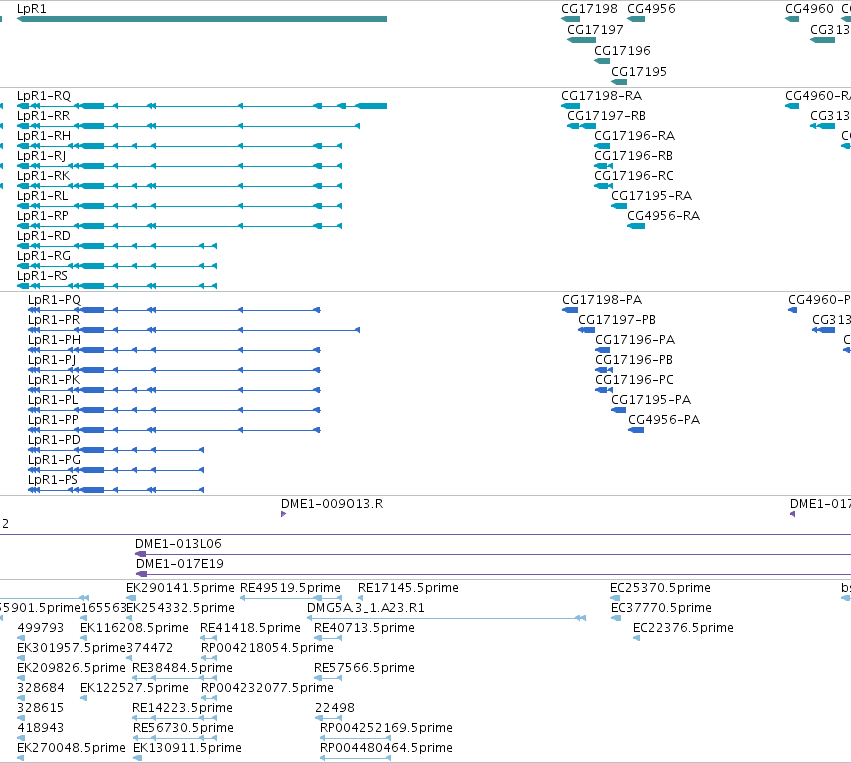Click protein LpR1-PP
The width and height of the screenshot is (851, 763).
174,430
